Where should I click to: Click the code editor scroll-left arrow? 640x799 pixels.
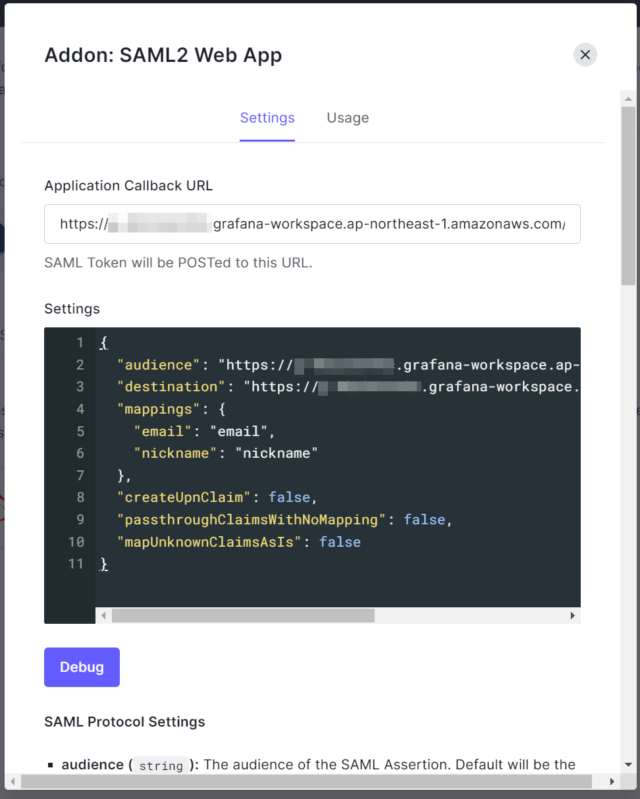click(103, 616)
